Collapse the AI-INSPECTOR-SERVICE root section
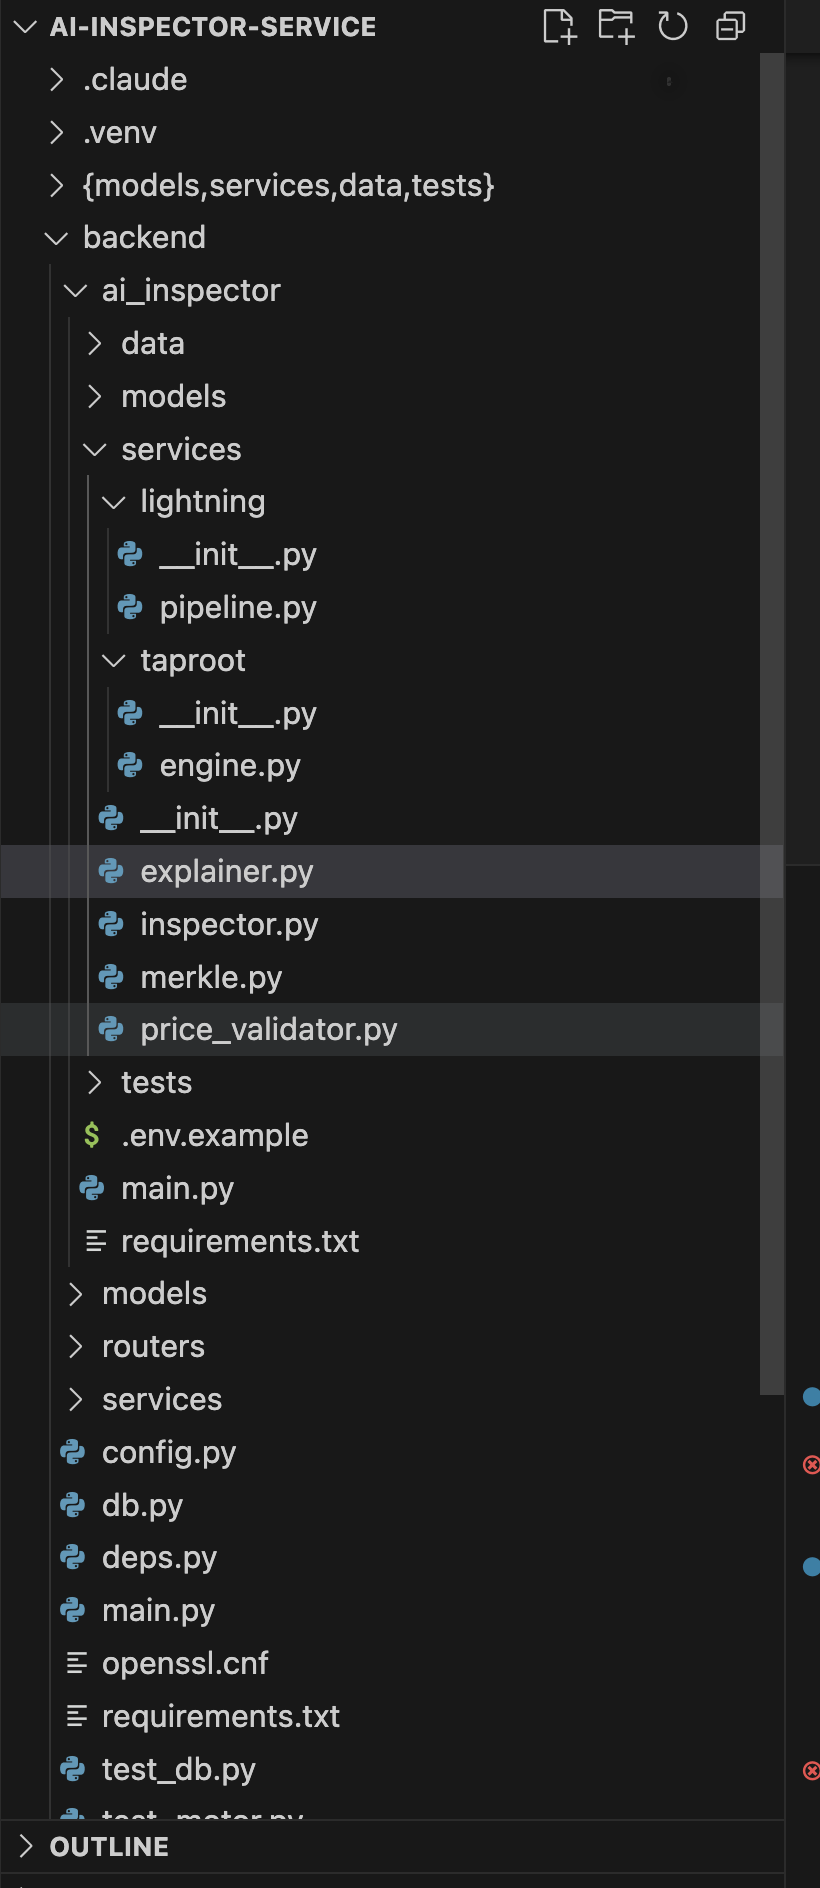Image resolution: width=820 pixels, height=1888 pixels. tap(26, 27)
